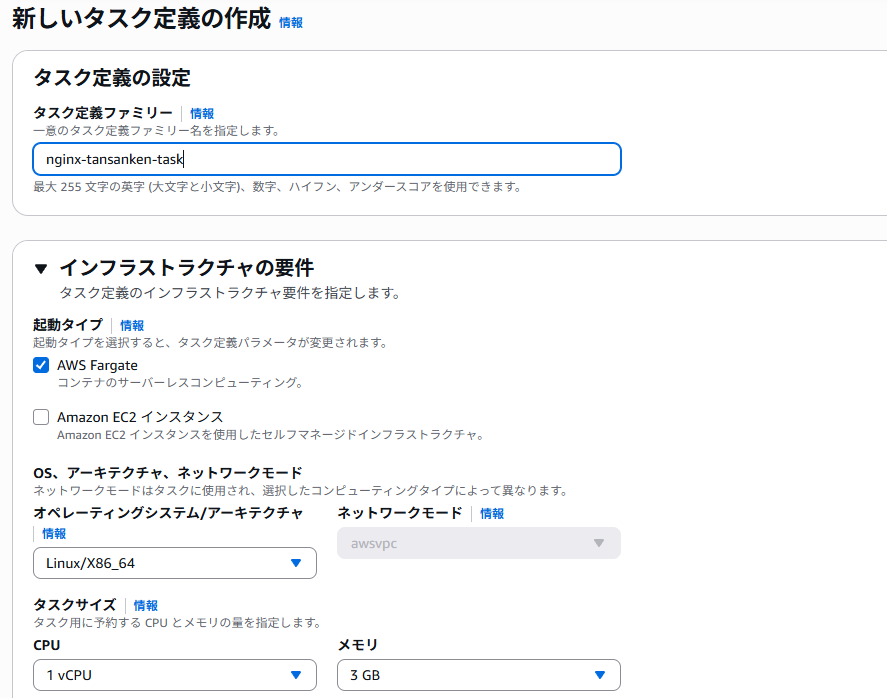Open 情報 link under オペレーティングシステム/アーキテクチャ label
The image size is (887, 698).
pyautogui.click(x=54, y=534)
